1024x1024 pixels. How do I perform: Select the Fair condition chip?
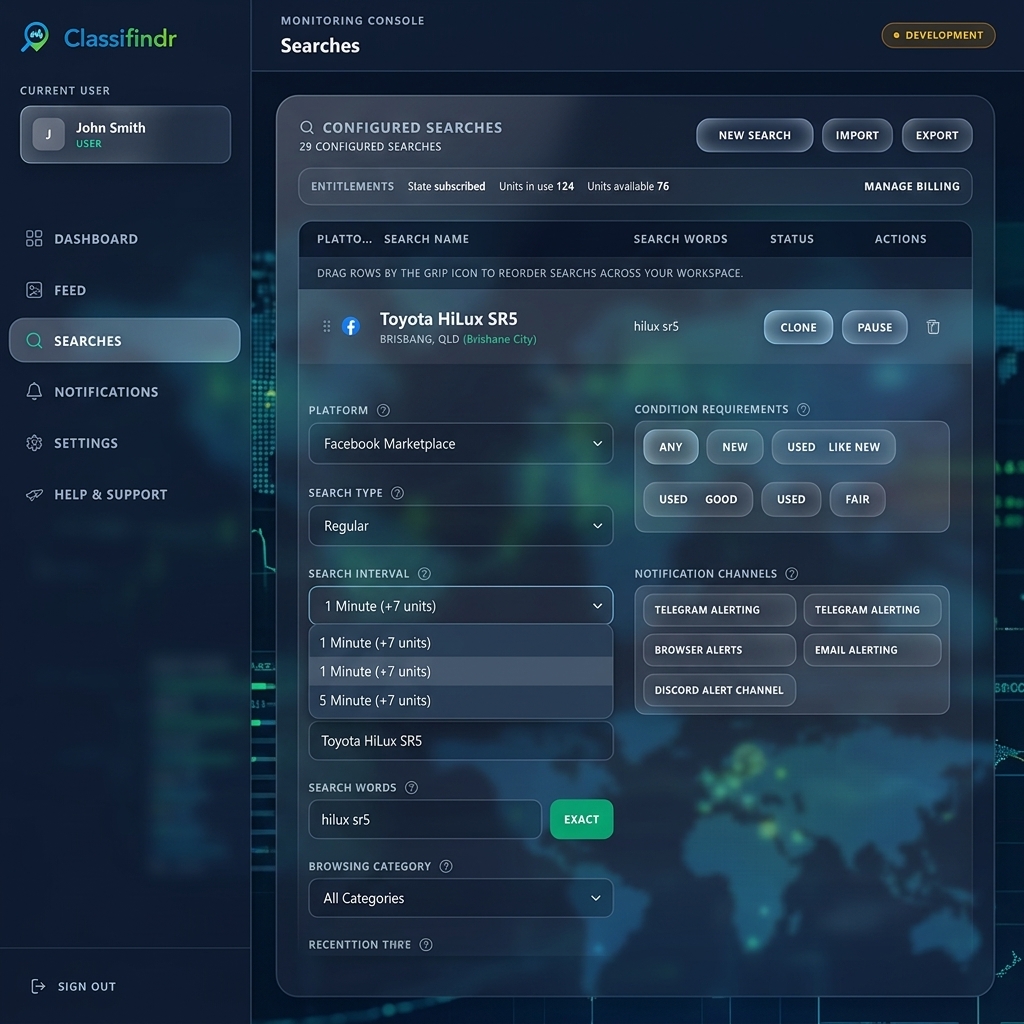coord(857,500)
